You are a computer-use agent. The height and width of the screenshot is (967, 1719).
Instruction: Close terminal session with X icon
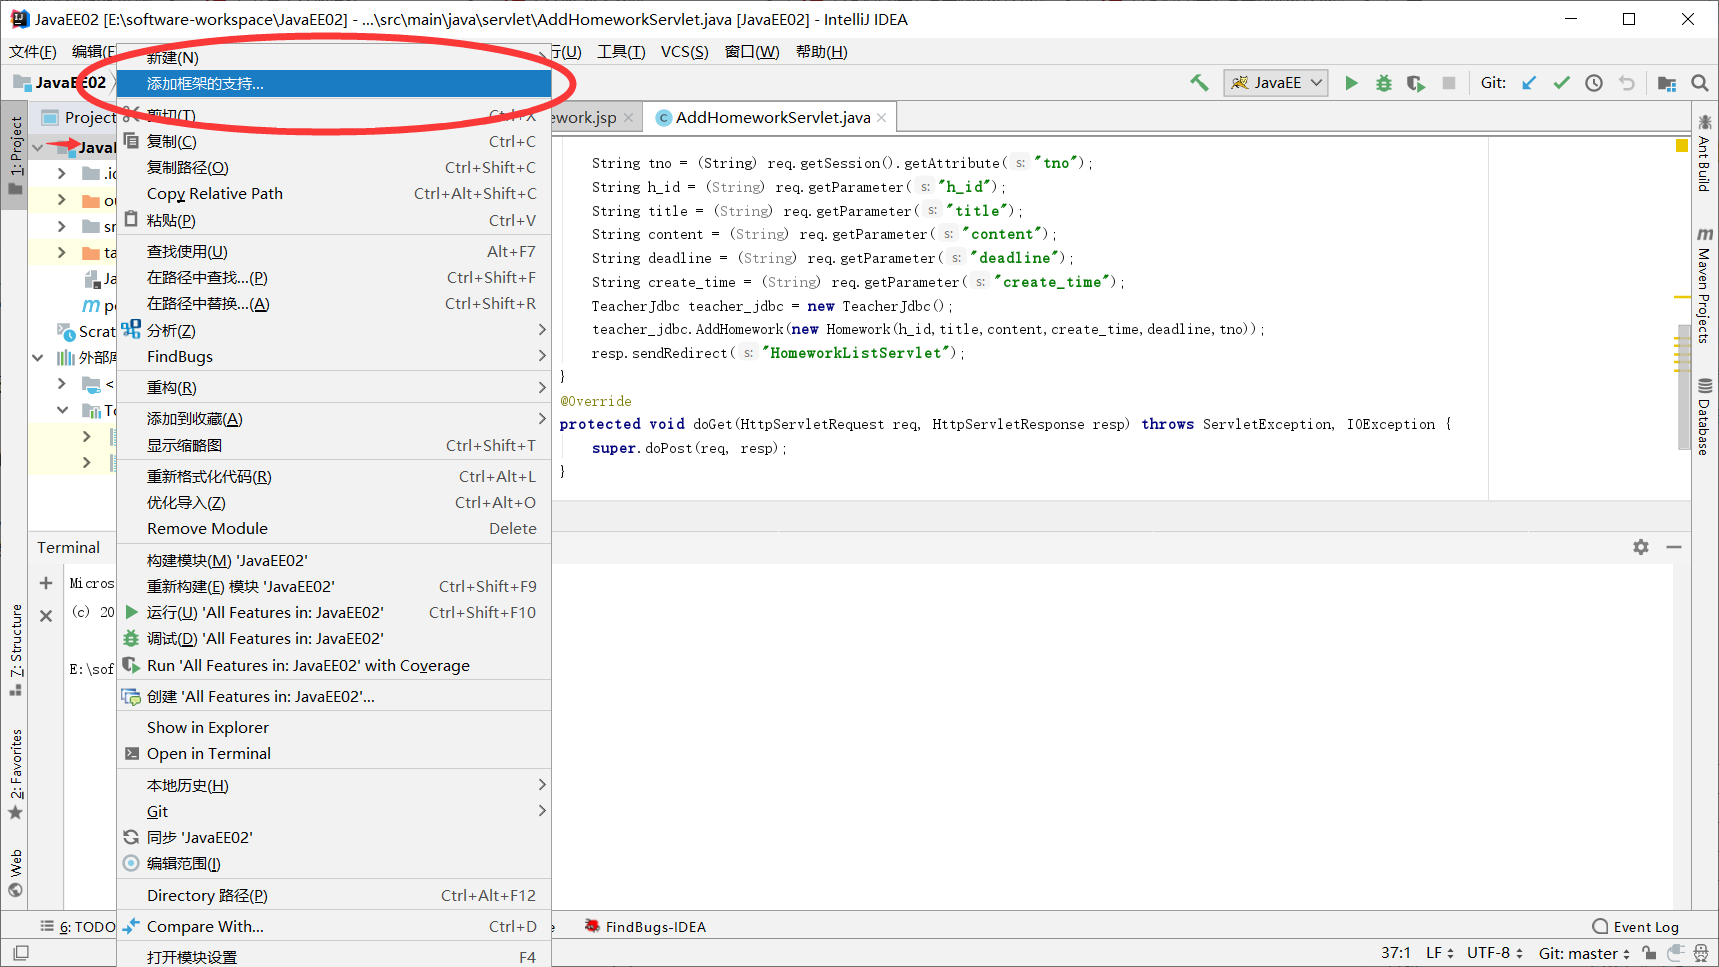pos(46,616)
